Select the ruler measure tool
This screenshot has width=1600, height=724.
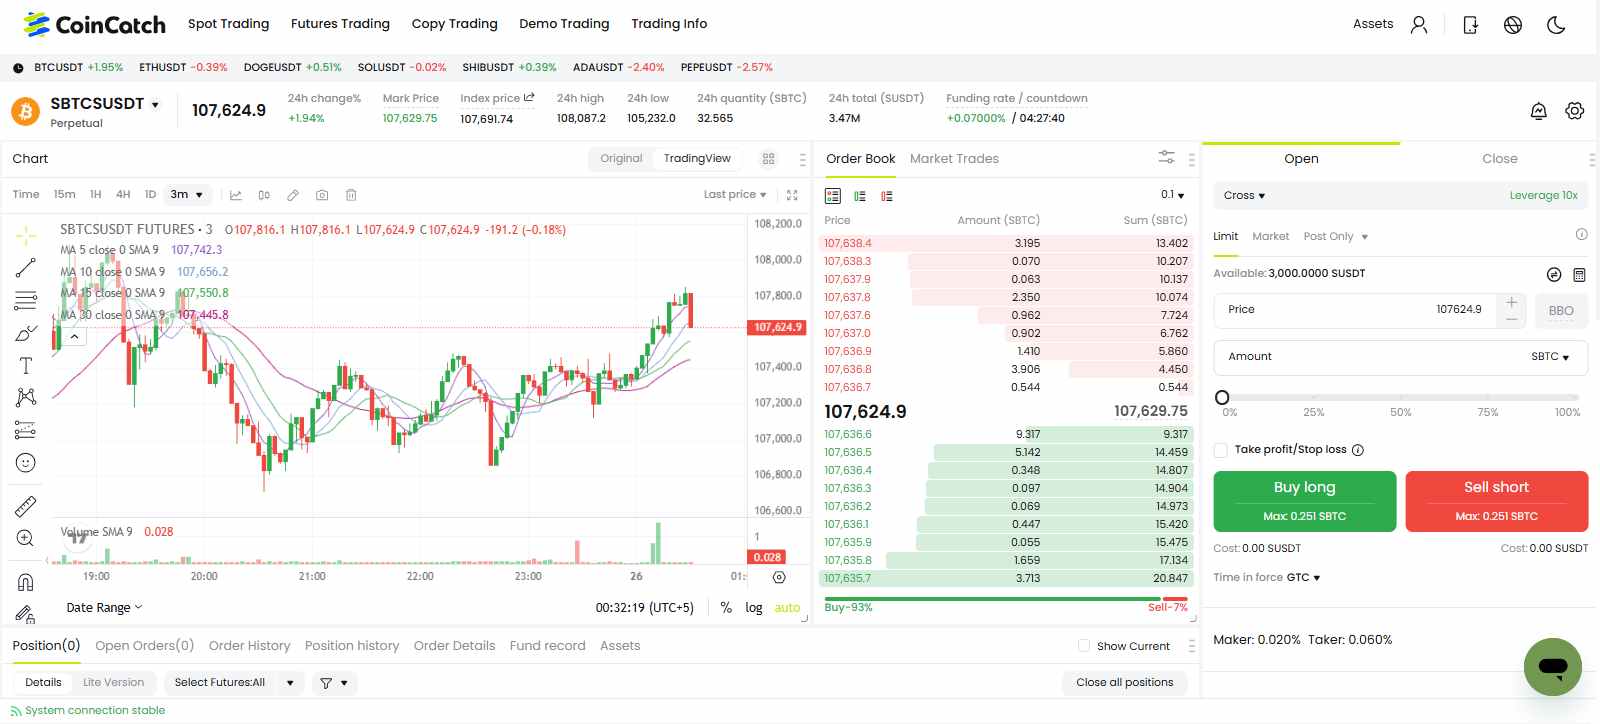click(x=26, y=506)
